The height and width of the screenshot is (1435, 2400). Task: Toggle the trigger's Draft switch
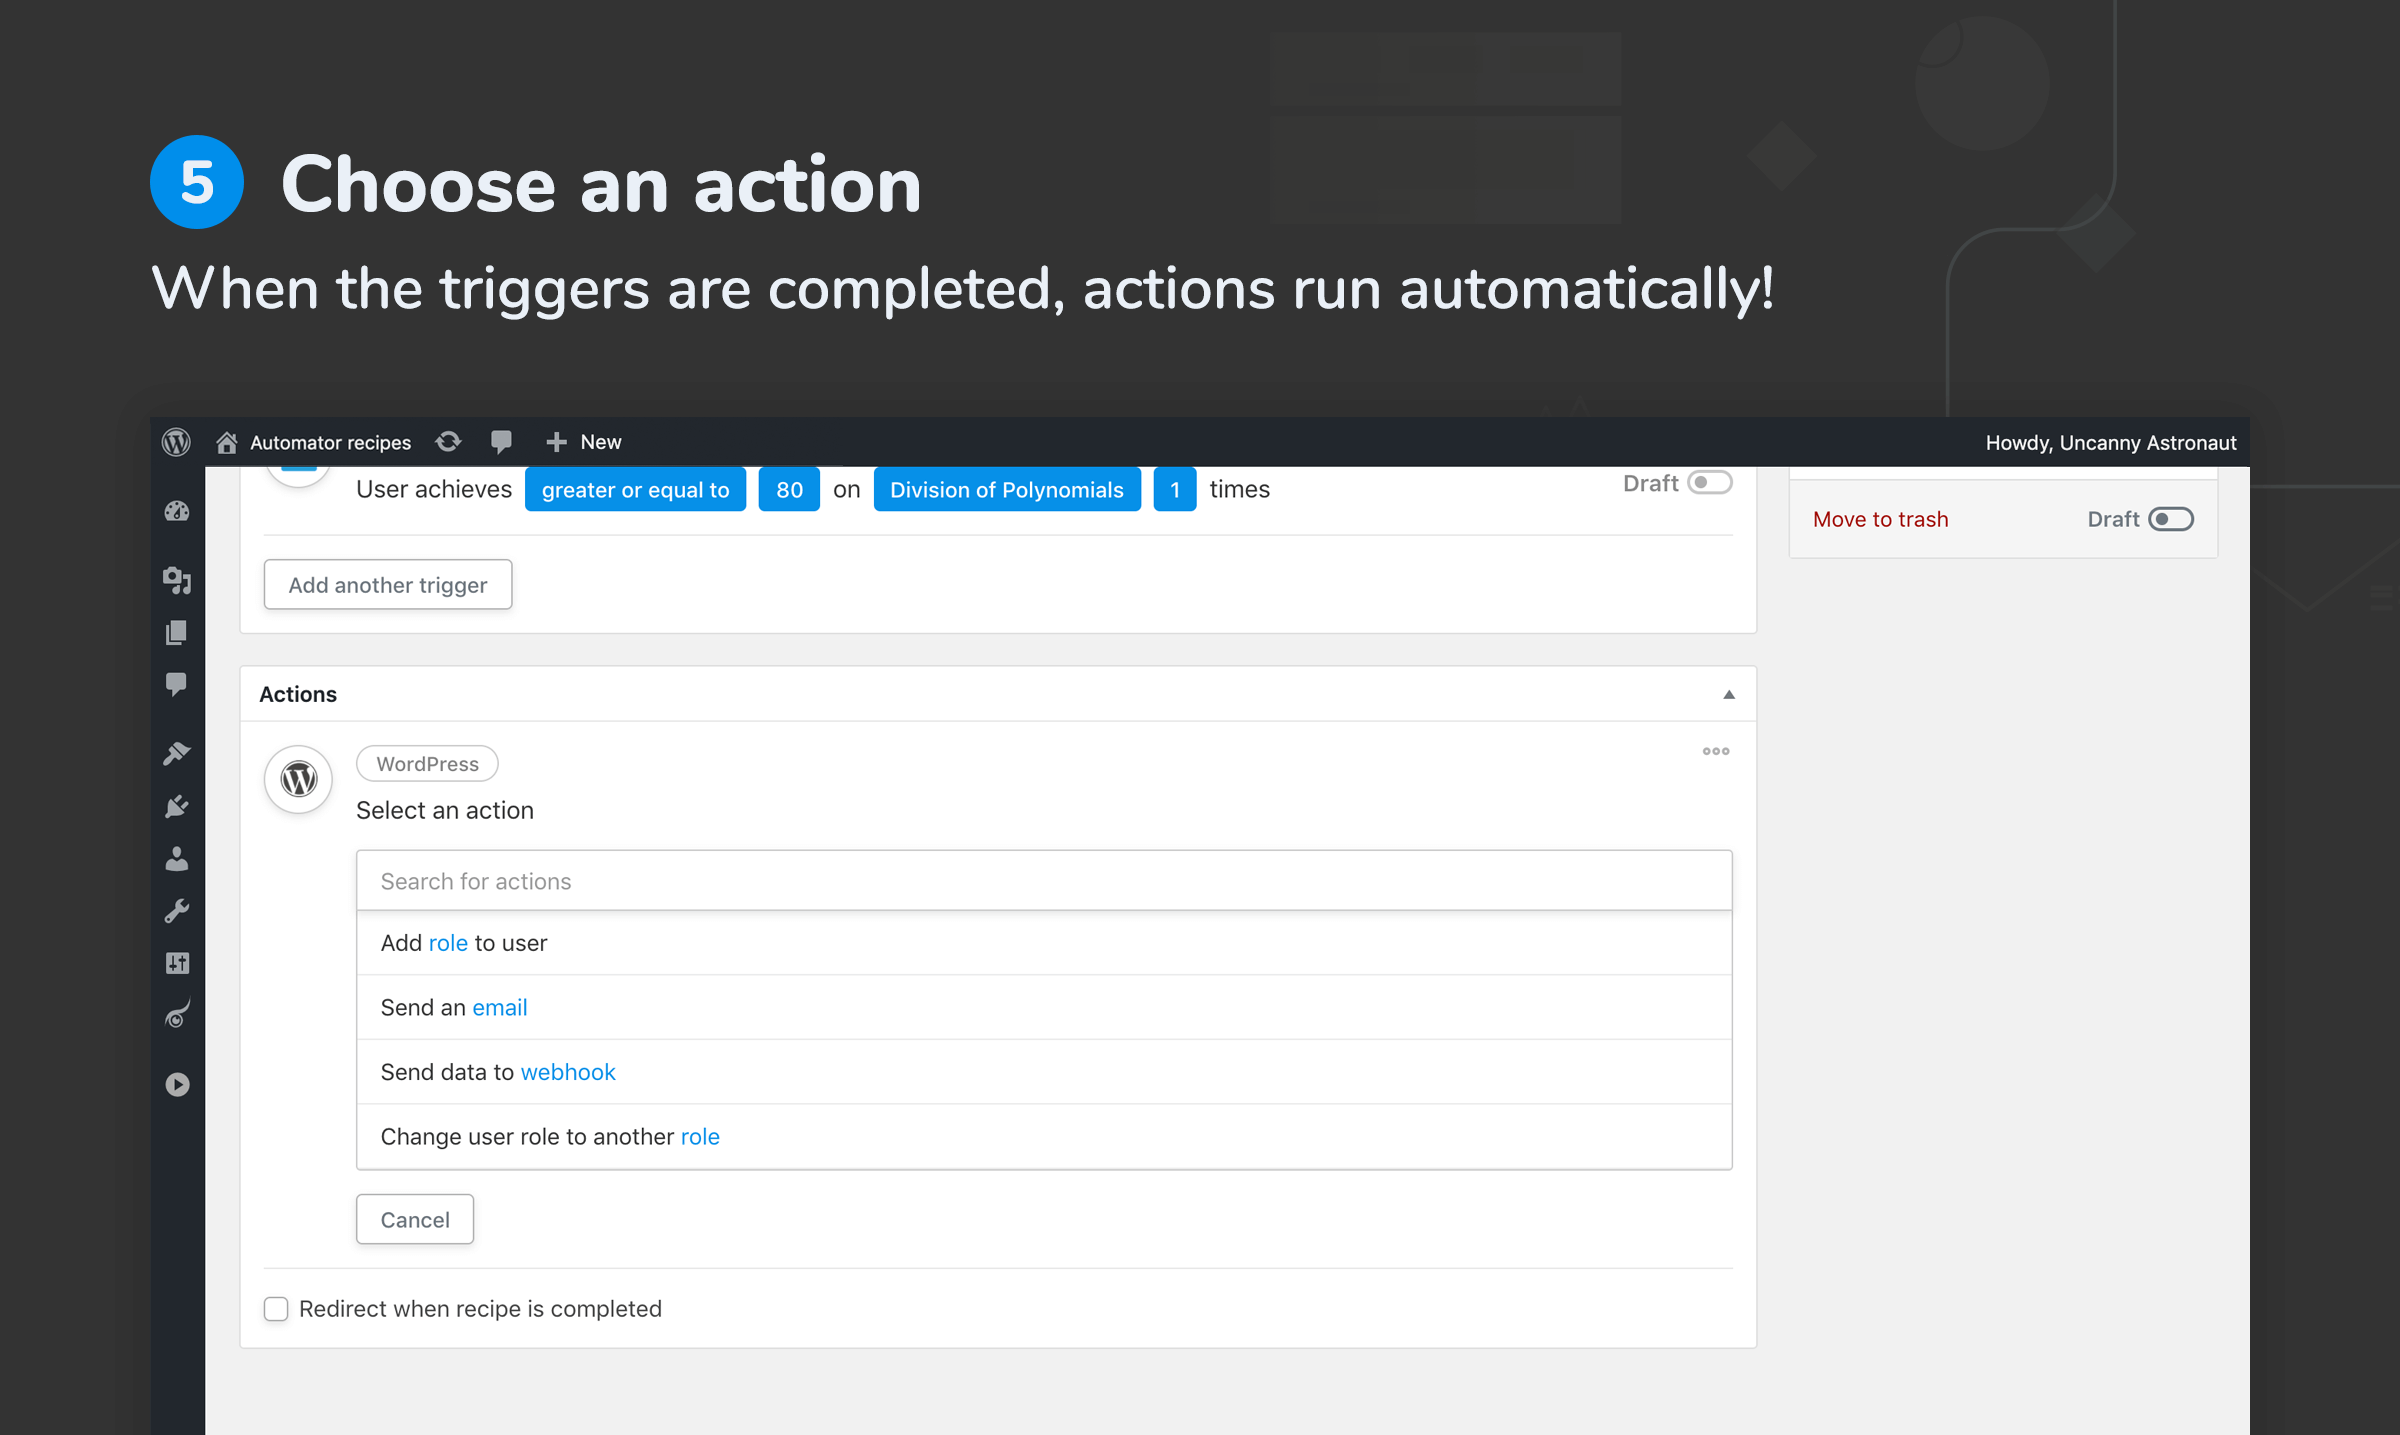(x=1709, y=483)
